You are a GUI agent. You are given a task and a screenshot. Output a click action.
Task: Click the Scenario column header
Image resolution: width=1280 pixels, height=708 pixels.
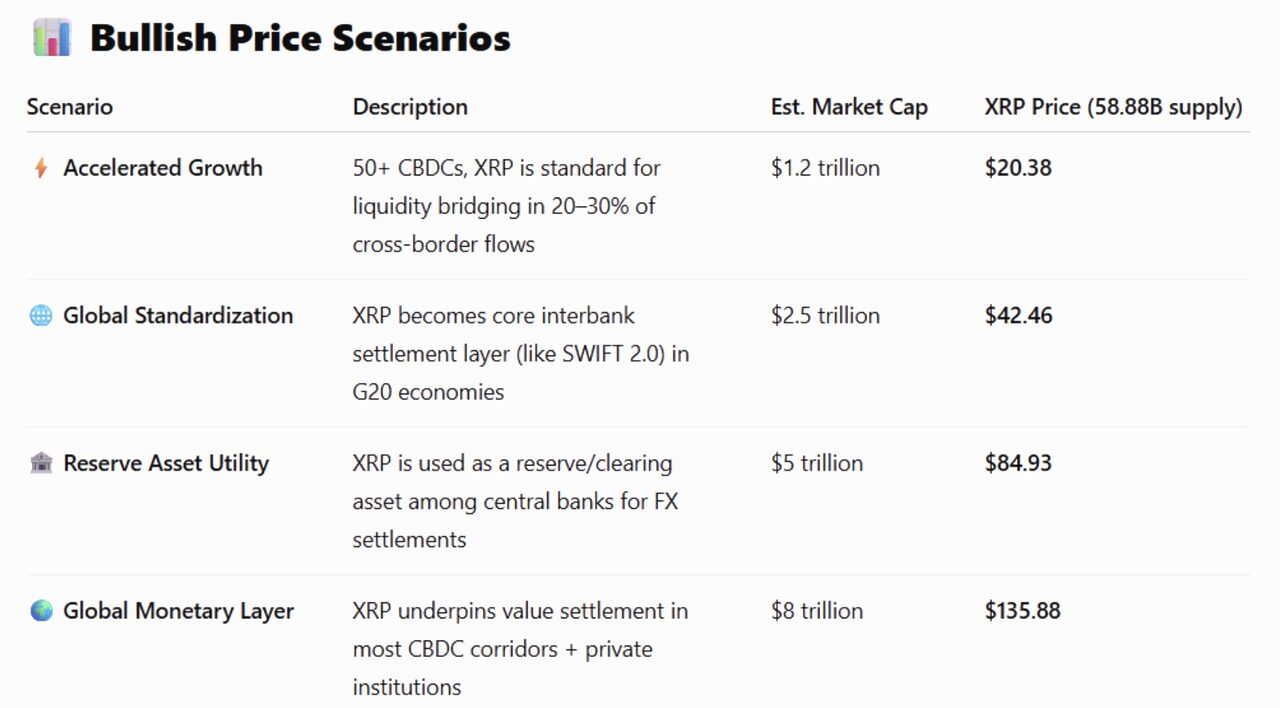click(69, 107)
